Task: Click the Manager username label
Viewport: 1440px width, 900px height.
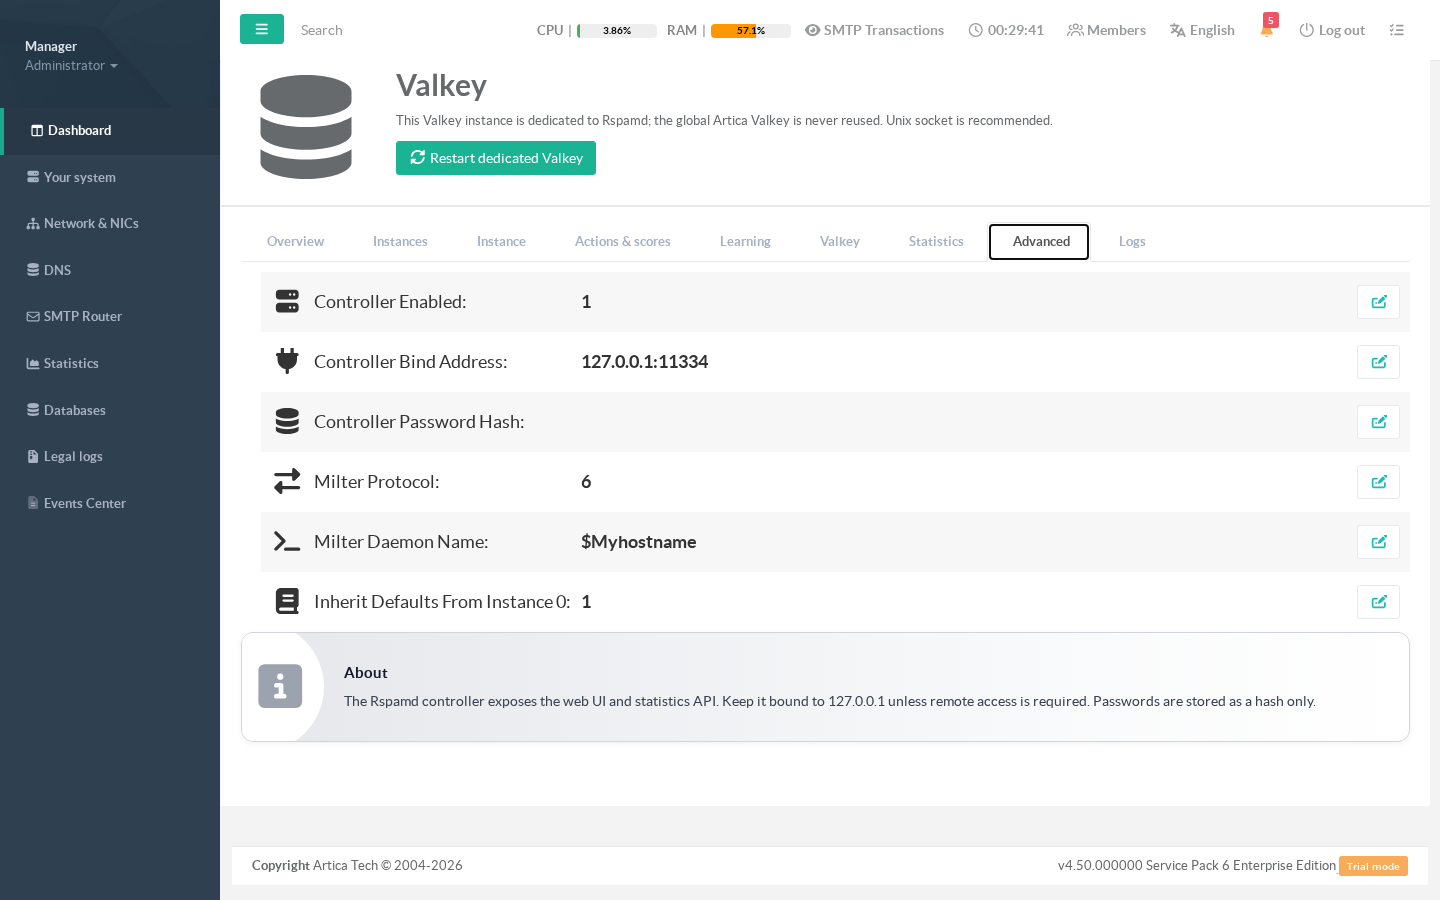Action: click(x=51, y=46)
